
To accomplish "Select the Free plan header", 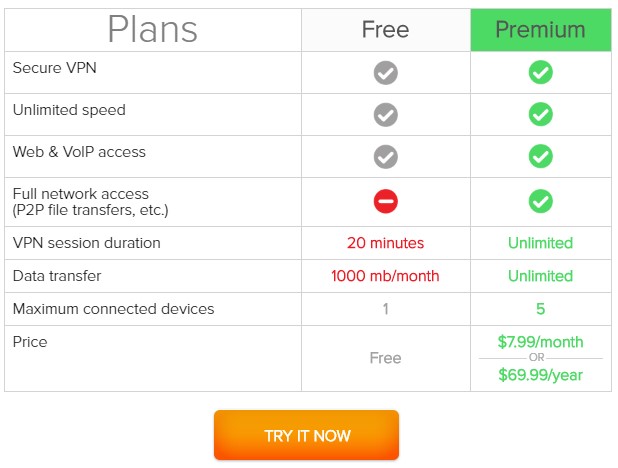I will click(x=385, y=30).
